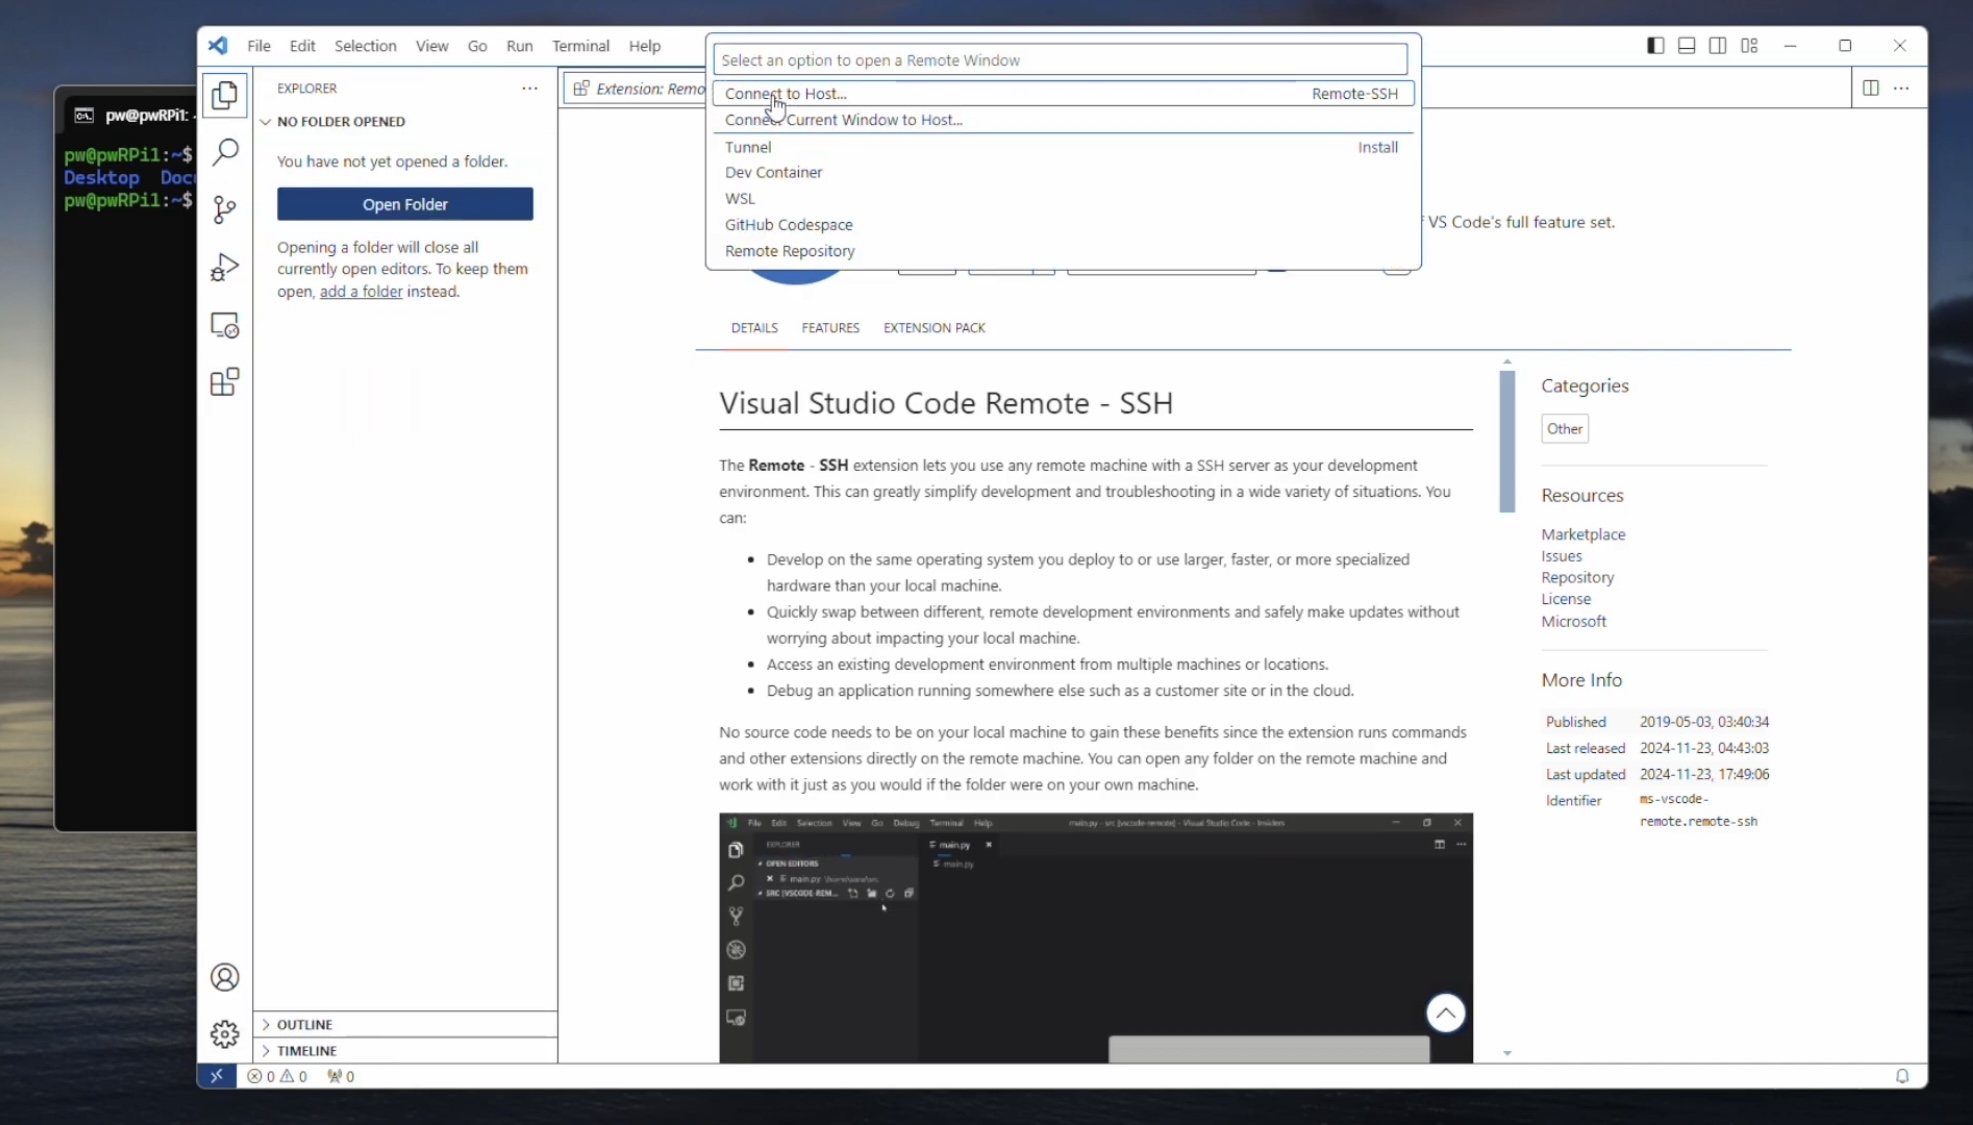Expand the Outline section
This screenshot has width=1973, height=1125.
tap(305, 1024)
